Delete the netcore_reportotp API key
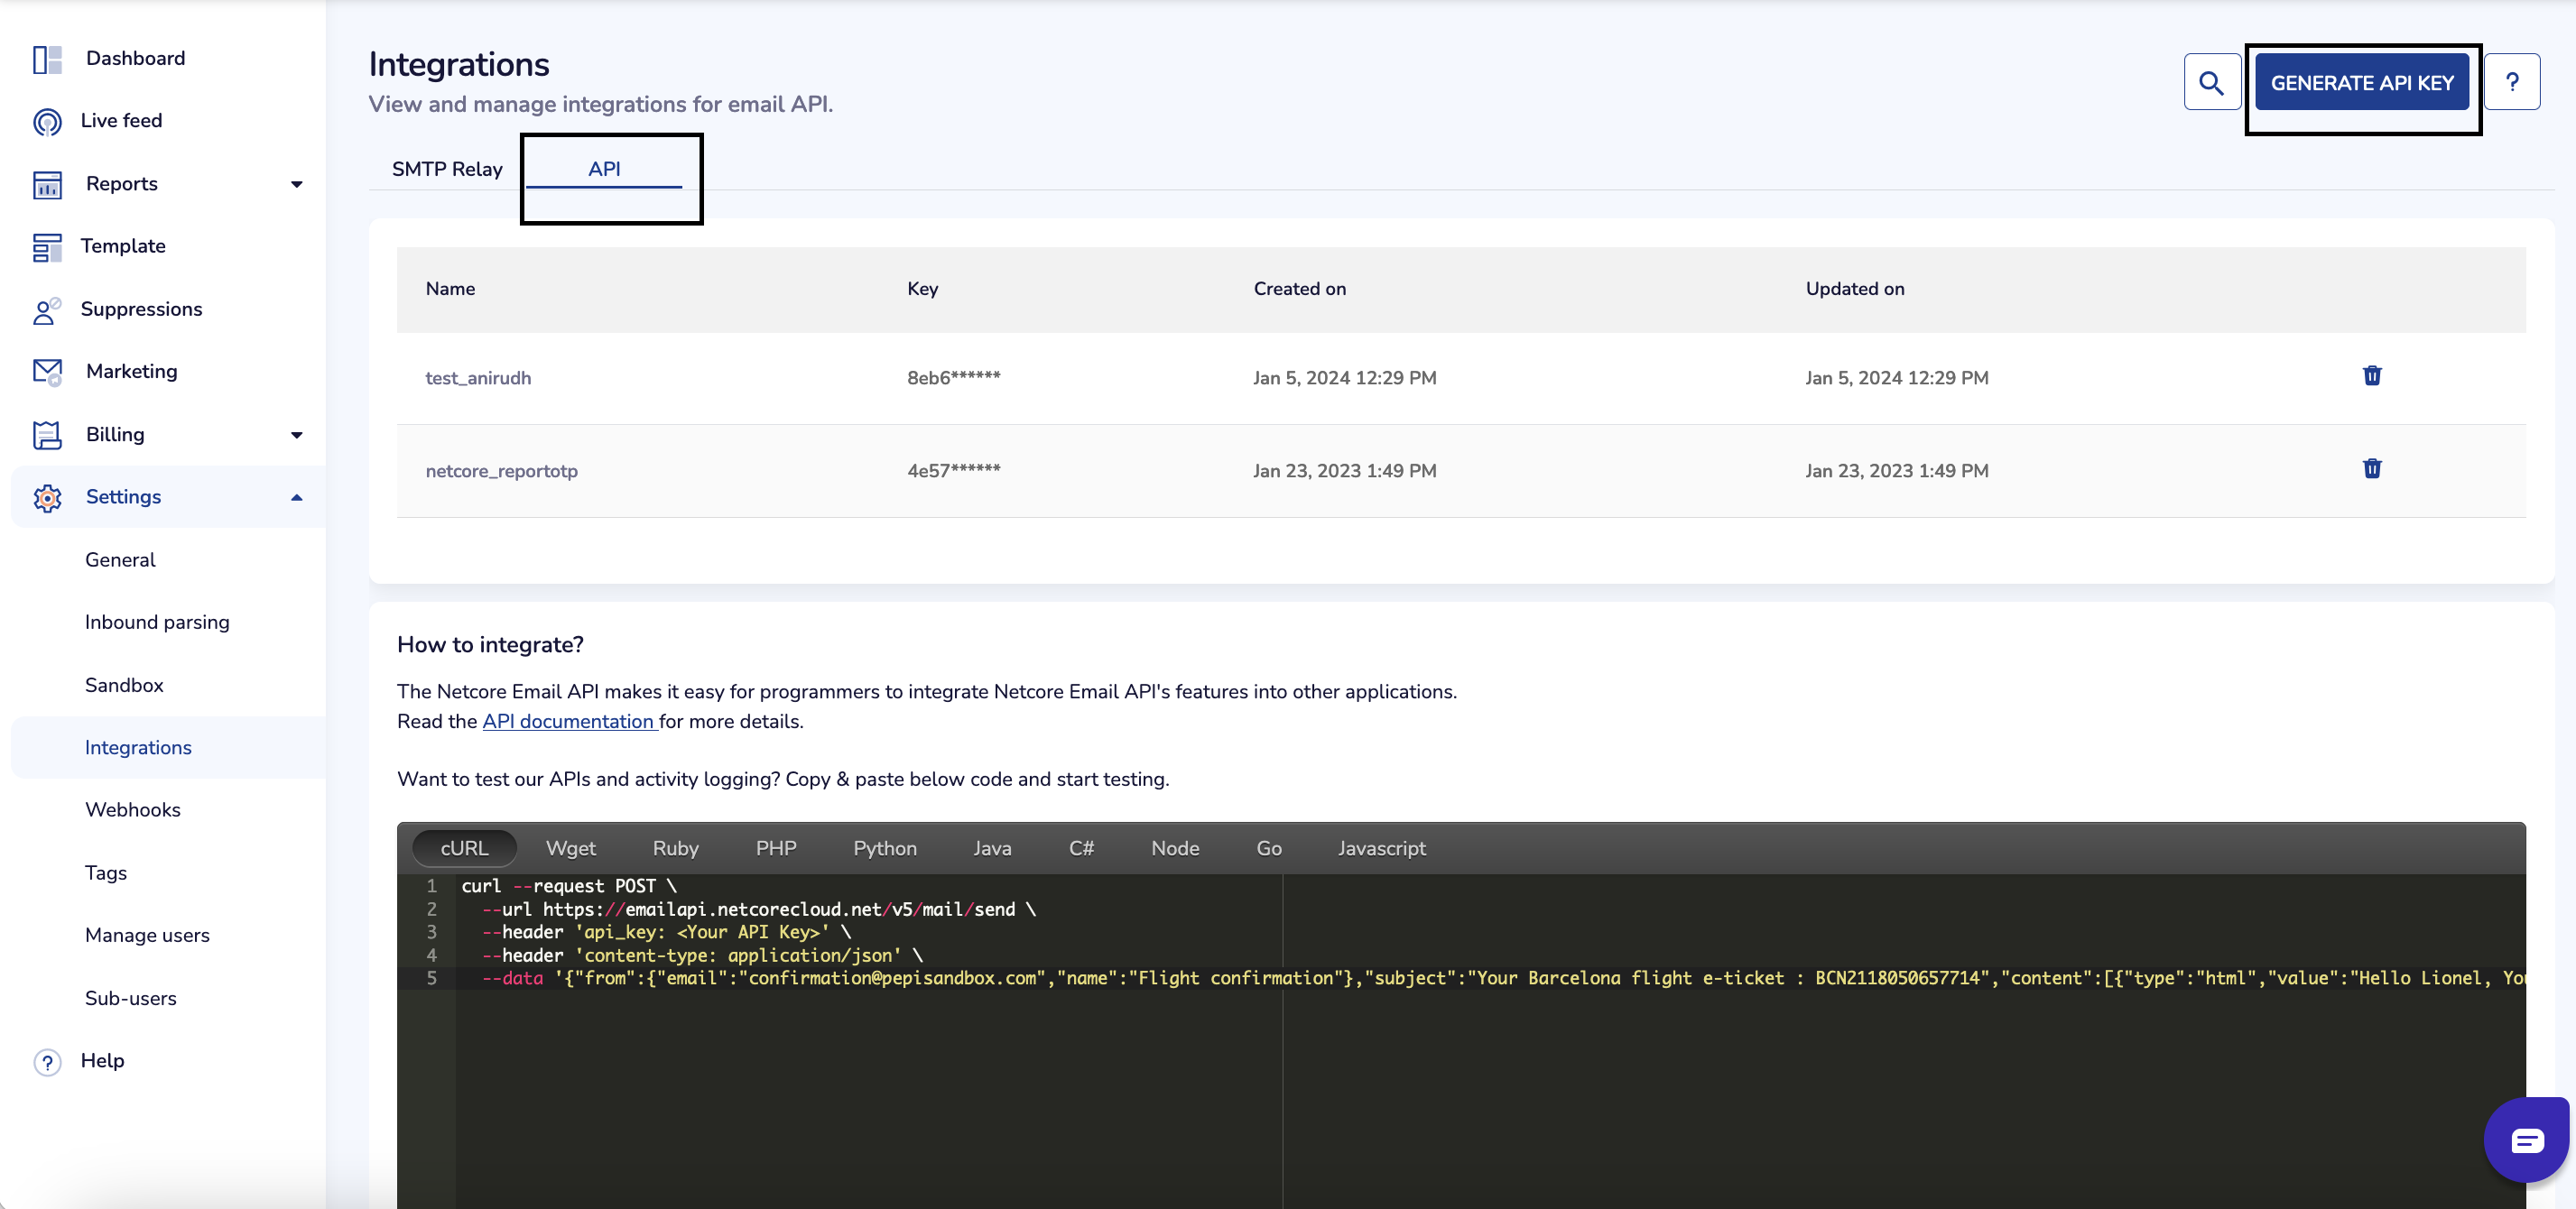This screenshot has height=1209, width=2576. pos(2371,469)
